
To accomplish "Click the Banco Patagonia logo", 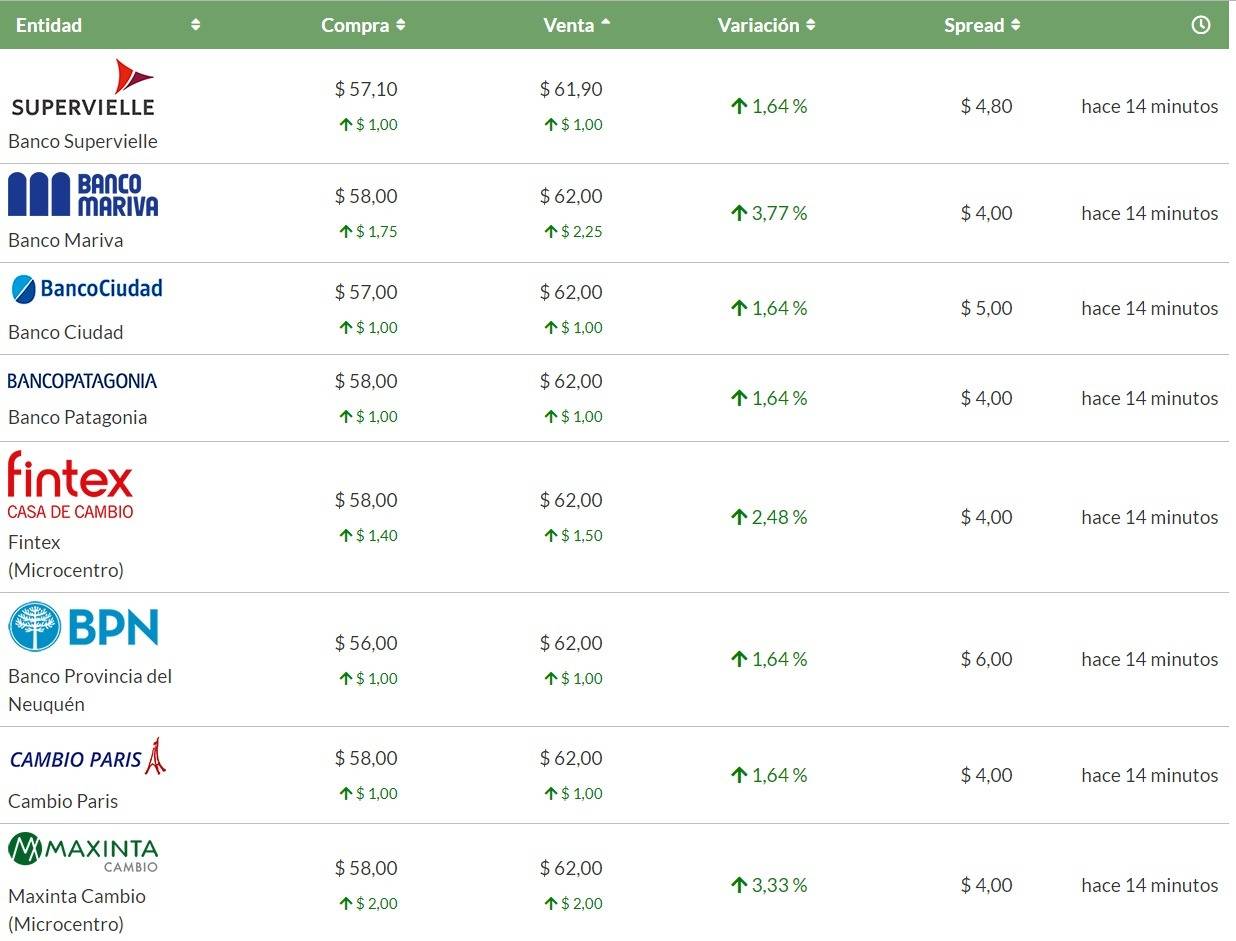I will coord(82,381).
